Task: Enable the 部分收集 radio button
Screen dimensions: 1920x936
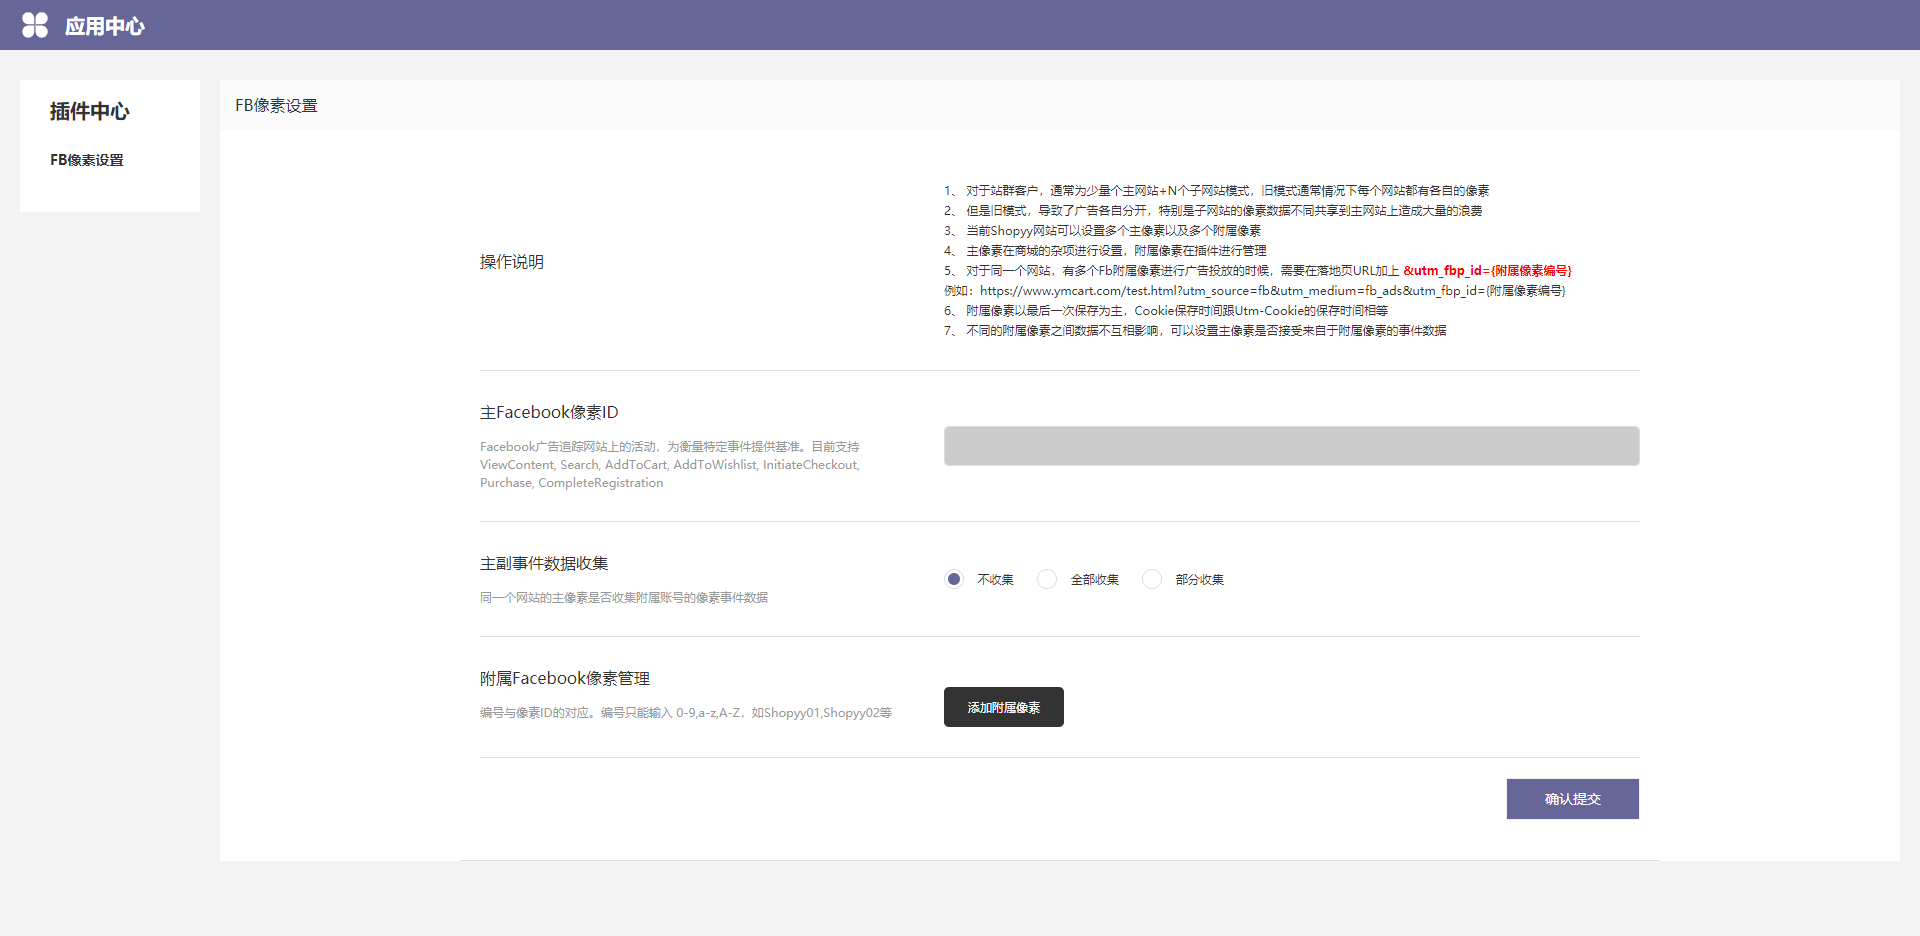Action: point(1152,579)
